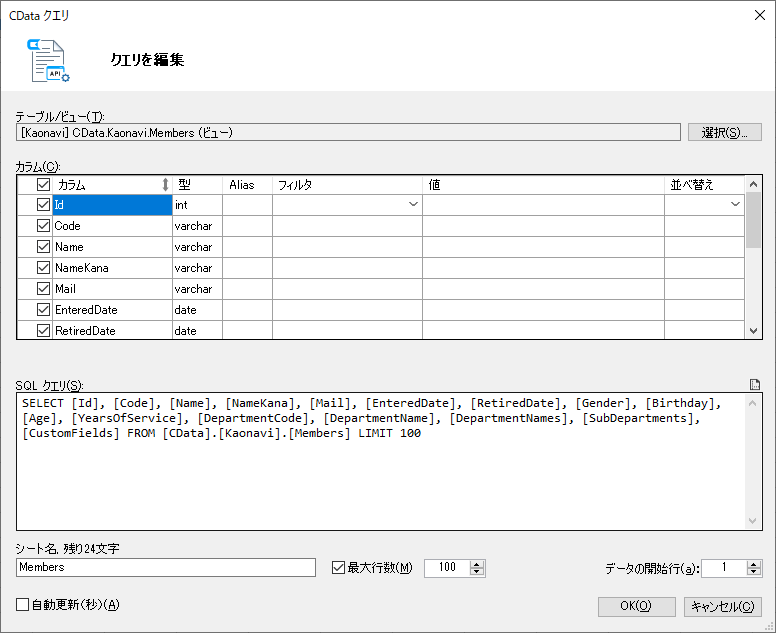Click the フィルタ column header

347,185
